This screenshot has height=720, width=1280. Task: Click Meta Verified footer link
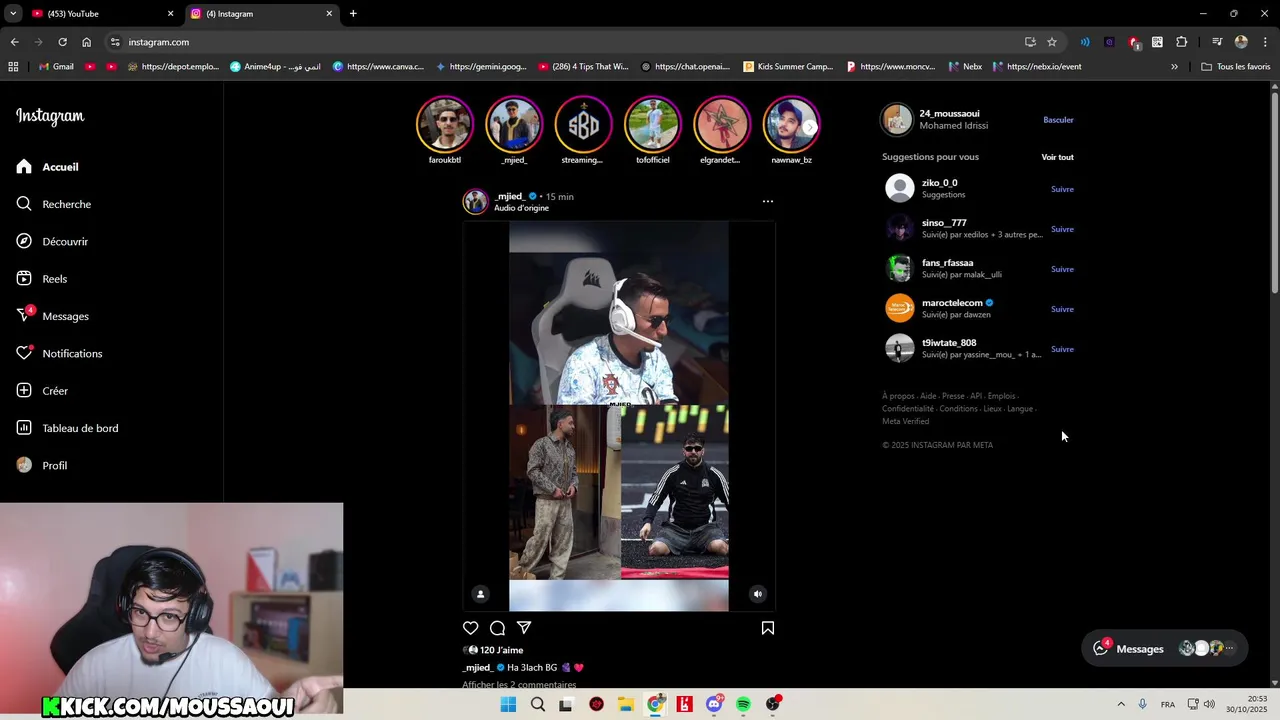click(905, 421)
